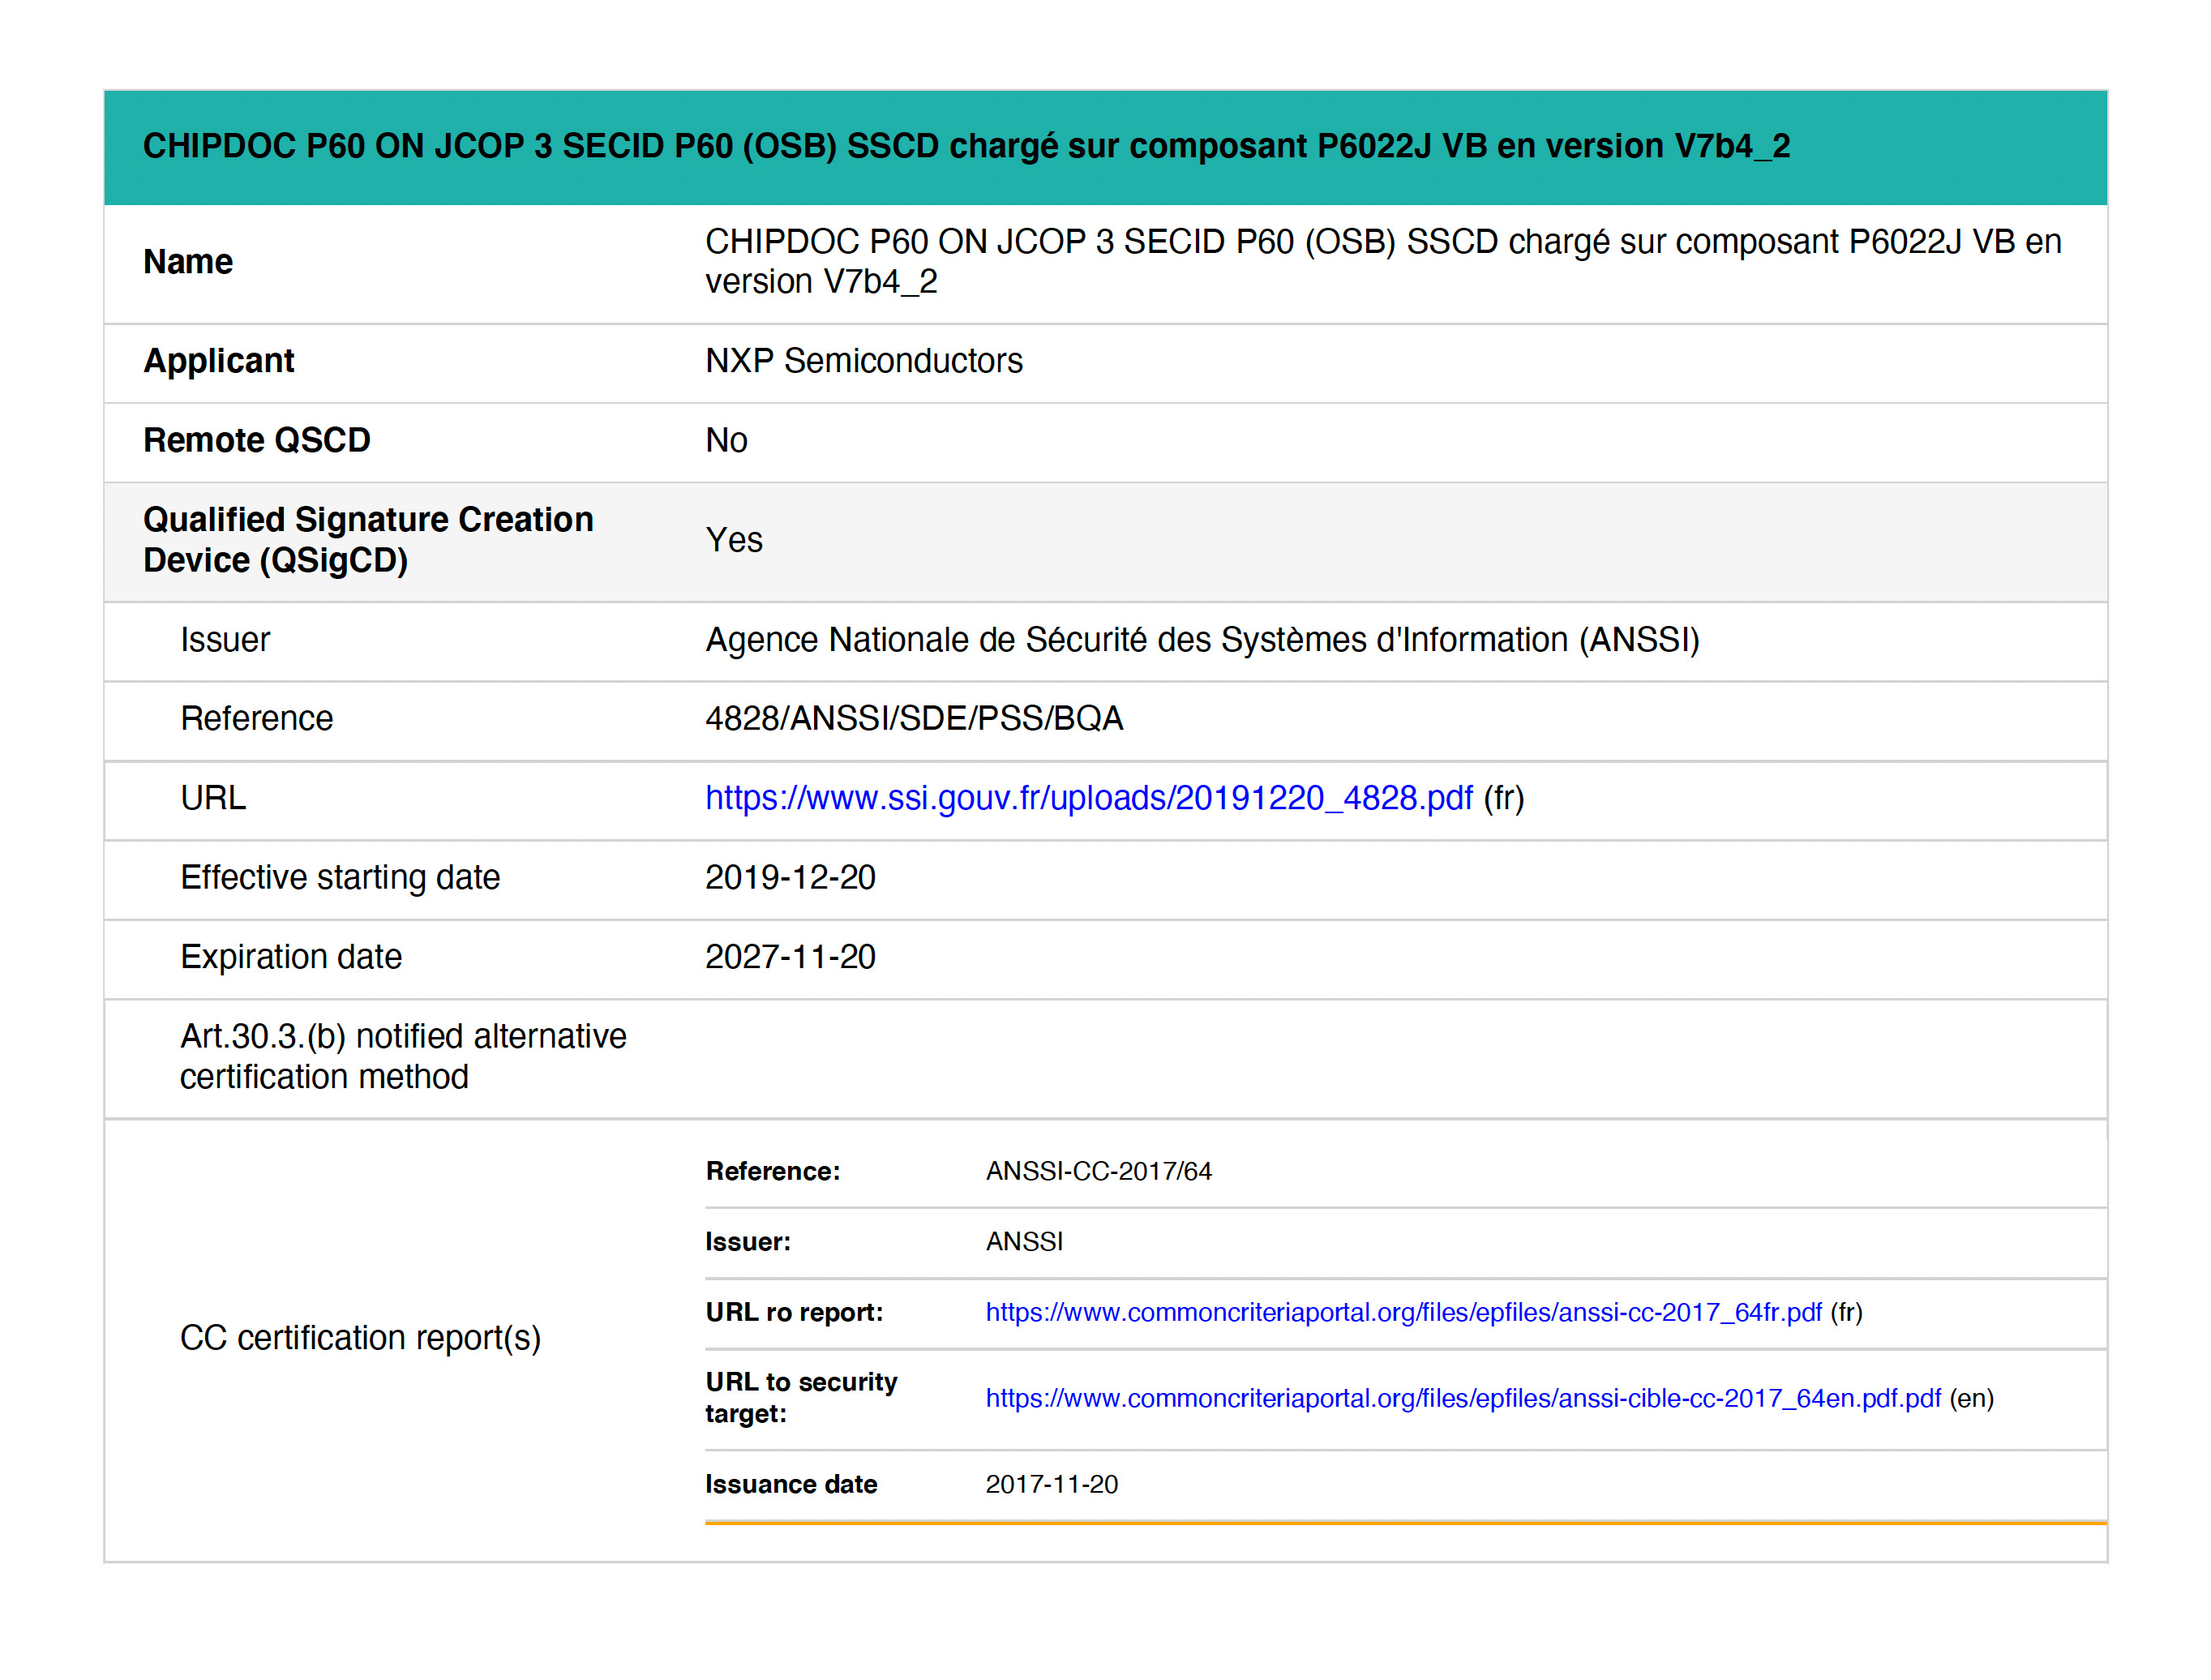Open the anssi-cc-2017_64fr.pdf report link
2211x1680 pixels.
click(1403, 1312)
